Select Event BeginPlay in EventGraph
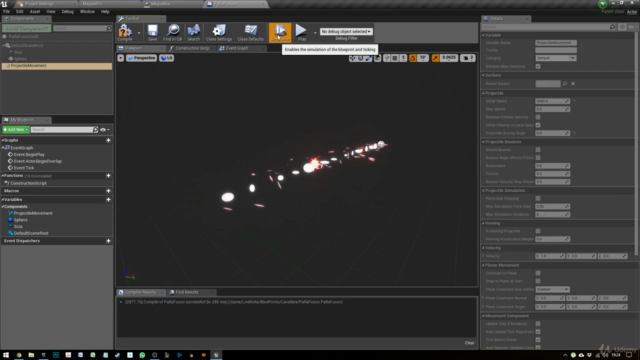This screenshot has width=640, height=360. coord(29,155)
